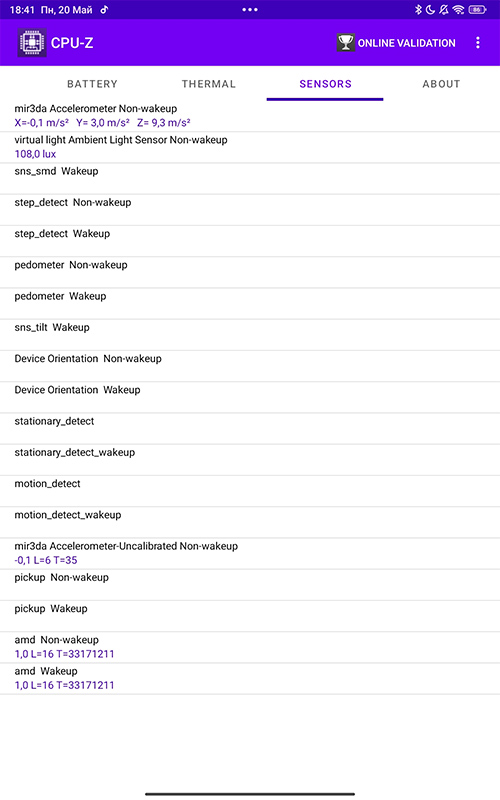Tap the amd Wakeup sensor entry

pyautogui.click(x=250, y=678)
